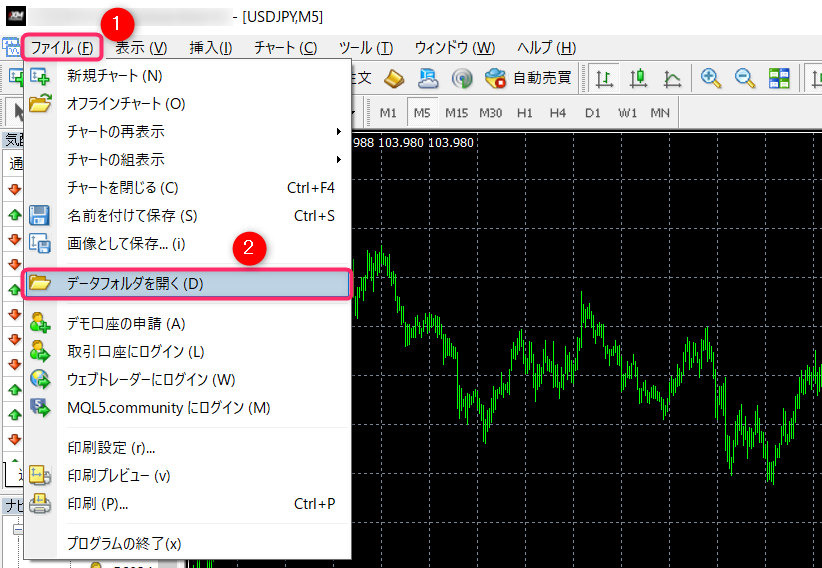Click the floppy disk save icon
822x568 pixels.
[39, 216]
